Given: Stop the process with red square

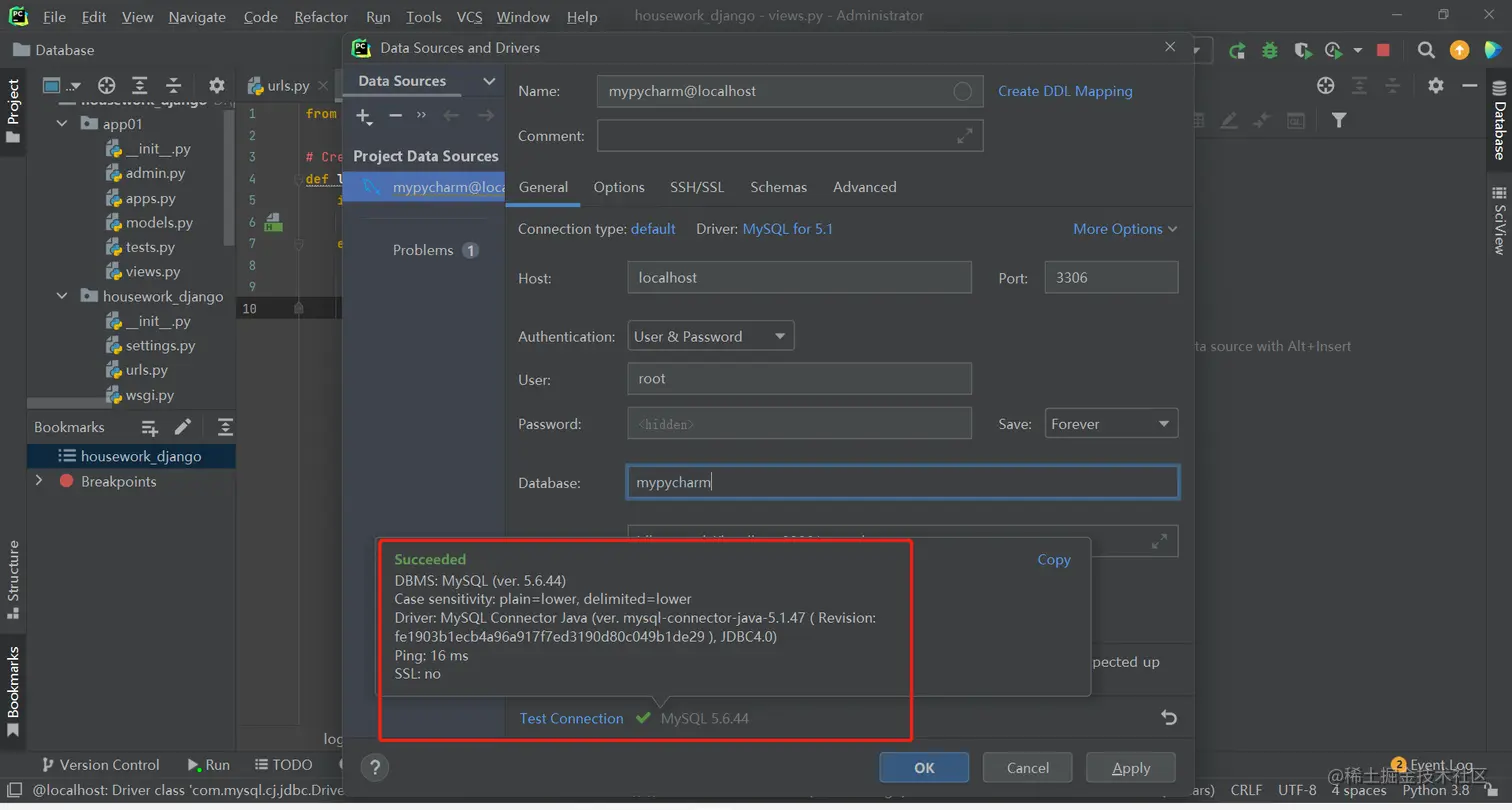Looking at the screenshot, I should click(1383, 50).
